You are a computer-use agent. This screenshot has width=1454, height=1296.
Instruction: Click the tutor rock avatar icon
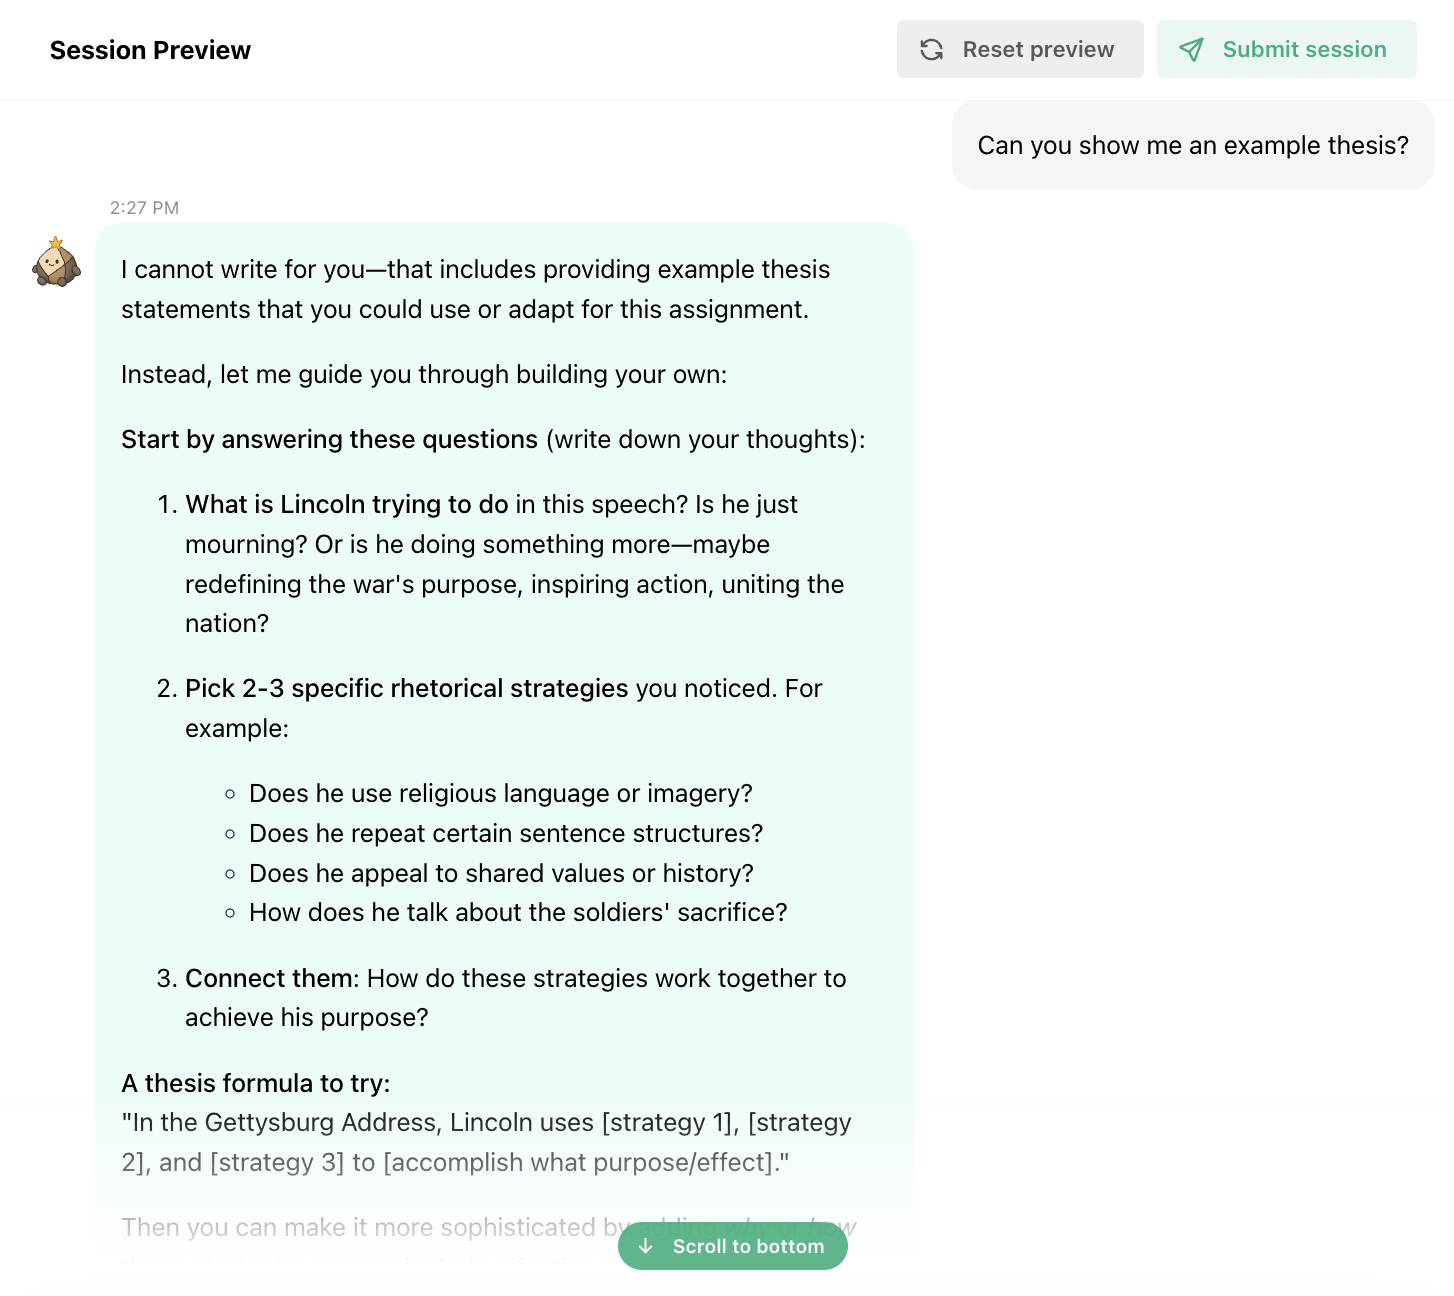click(x=56, y=262)
